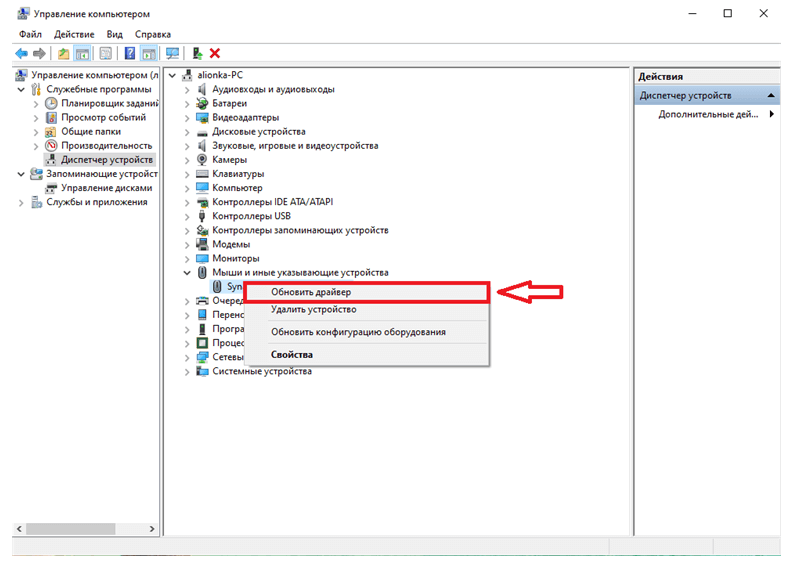Choose Удалить устройство from context menu
The width and height of the screenshot is (808, 563).
coord(366,310)
